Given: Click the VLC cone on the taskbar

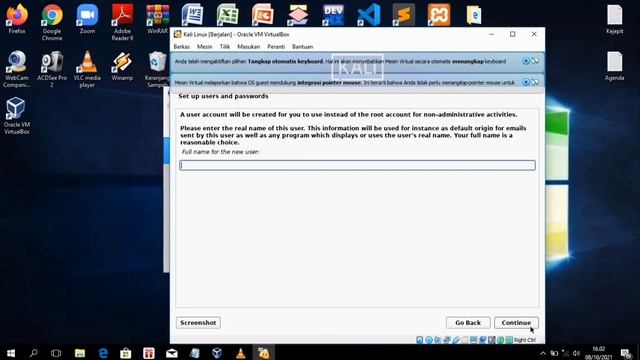Looking at the screenshot, I should click(x=241, y=353).
